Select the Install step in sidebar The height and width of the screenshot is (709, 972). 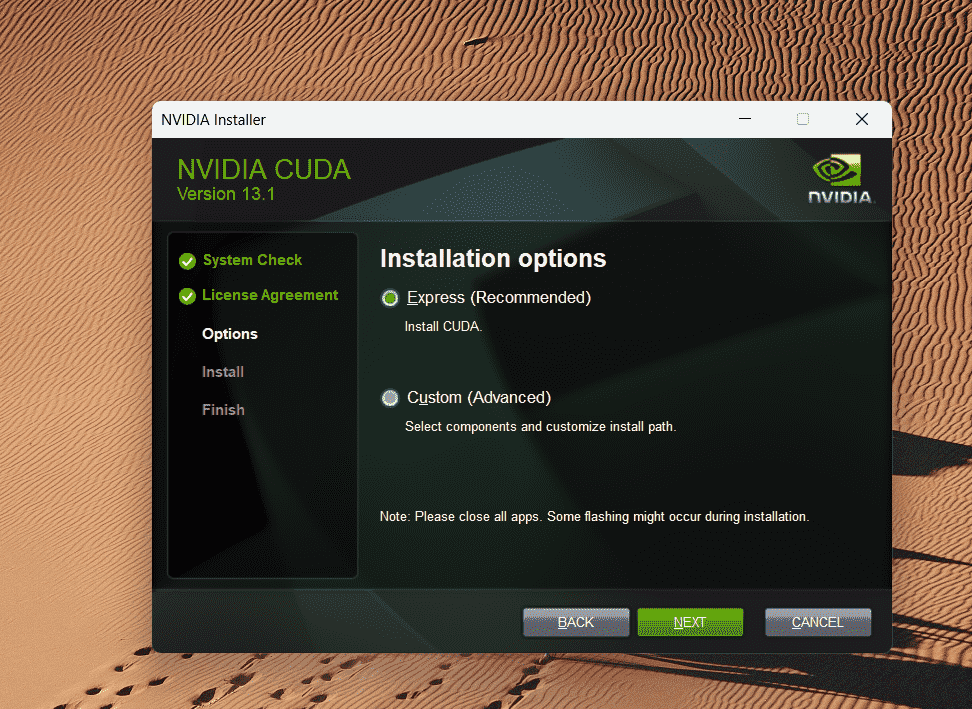[223, 372]
